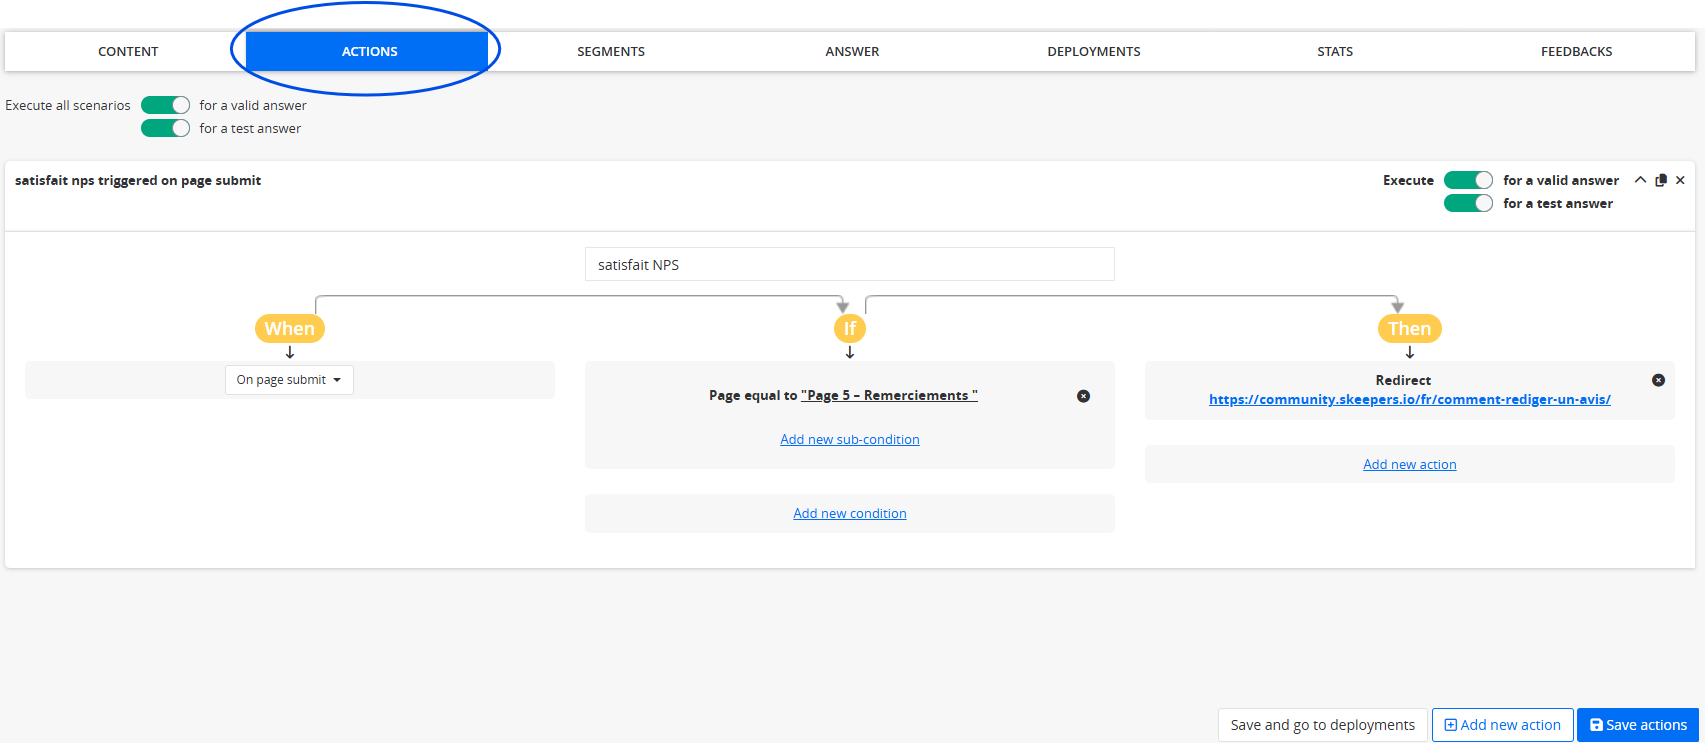1705x743 pixels.
Task: Remove the Page 5 – Remerciements condition
Action: [x=1083, y=396]
